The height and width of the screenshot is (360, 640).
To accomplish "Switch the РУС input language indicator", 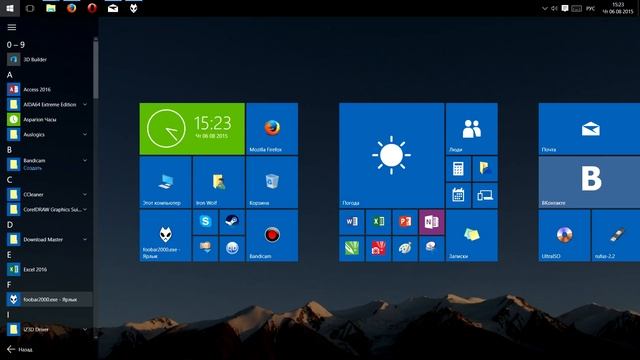I will tap(590, 8).
